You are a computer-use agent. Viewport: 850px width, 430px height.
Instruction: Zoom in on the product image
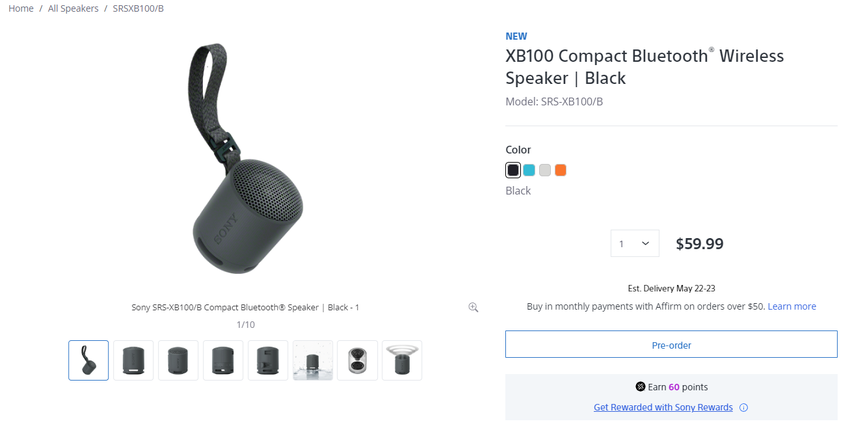473,307
